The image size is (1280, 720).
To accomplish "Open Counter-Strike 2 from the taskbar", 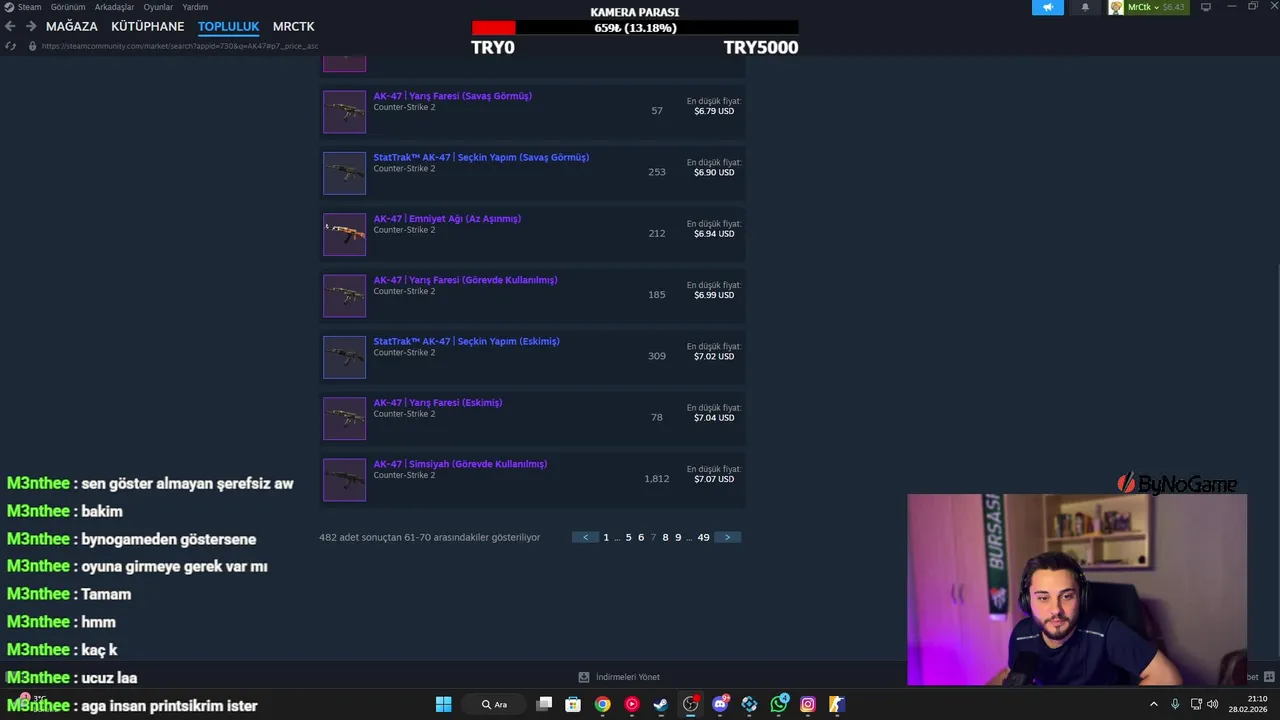I will [837, 704].
